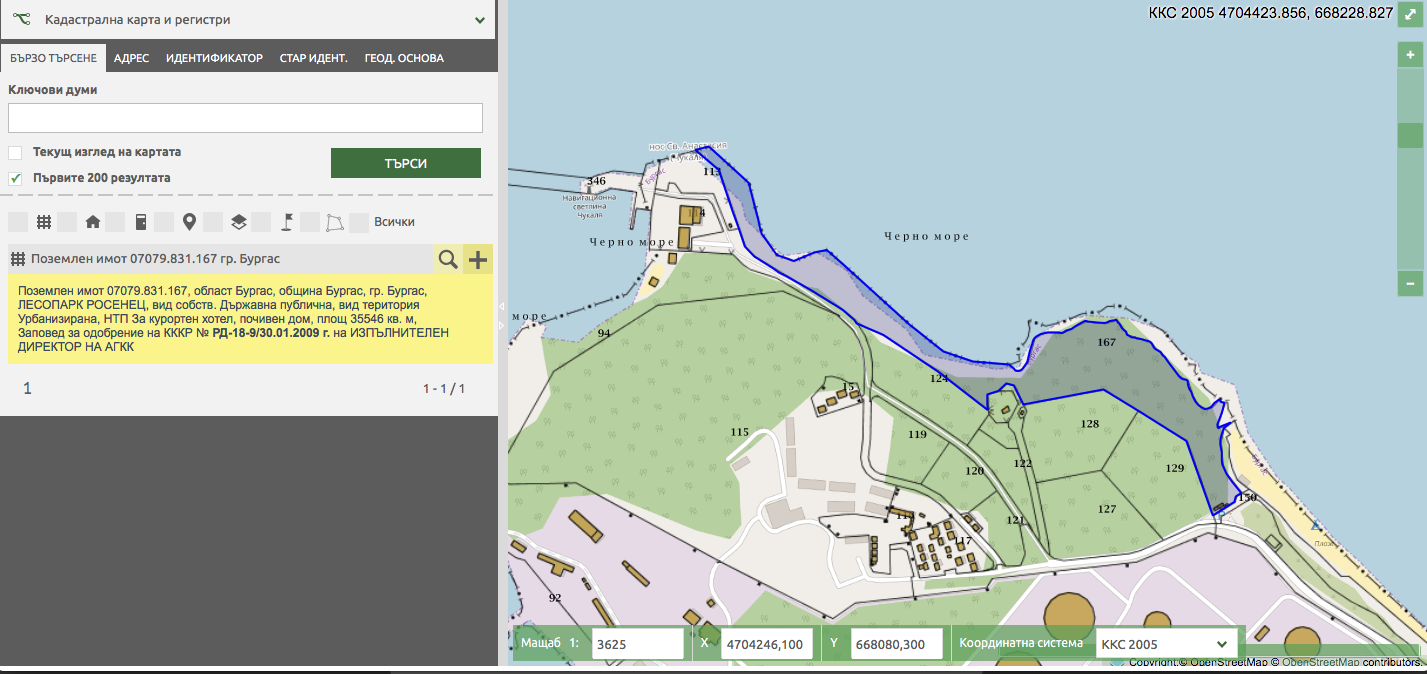This screenshot has height=674, width=1427.
Task: Enable 'Текущ изглед на картата' checkbox
Action: tap(15, 153)
